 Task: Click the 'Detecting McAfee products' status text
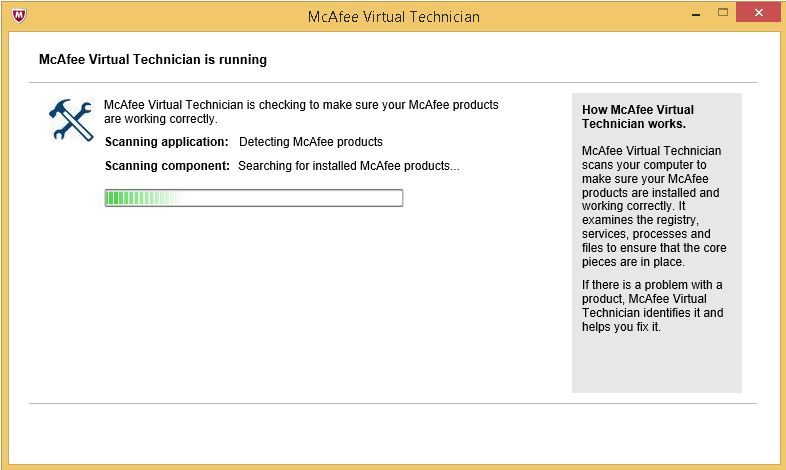(x=311, y=142)
